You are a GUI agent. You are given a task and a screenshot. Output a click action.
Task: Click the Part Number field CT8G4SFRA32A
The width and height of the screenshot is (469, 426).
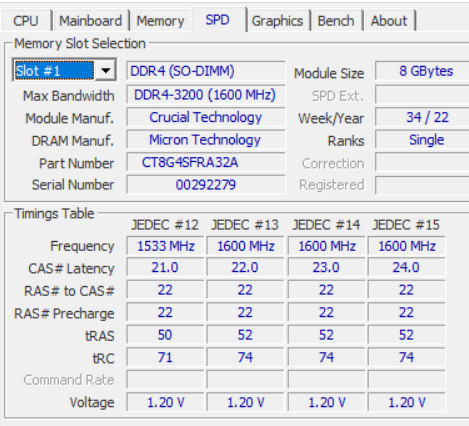[206, 163]
